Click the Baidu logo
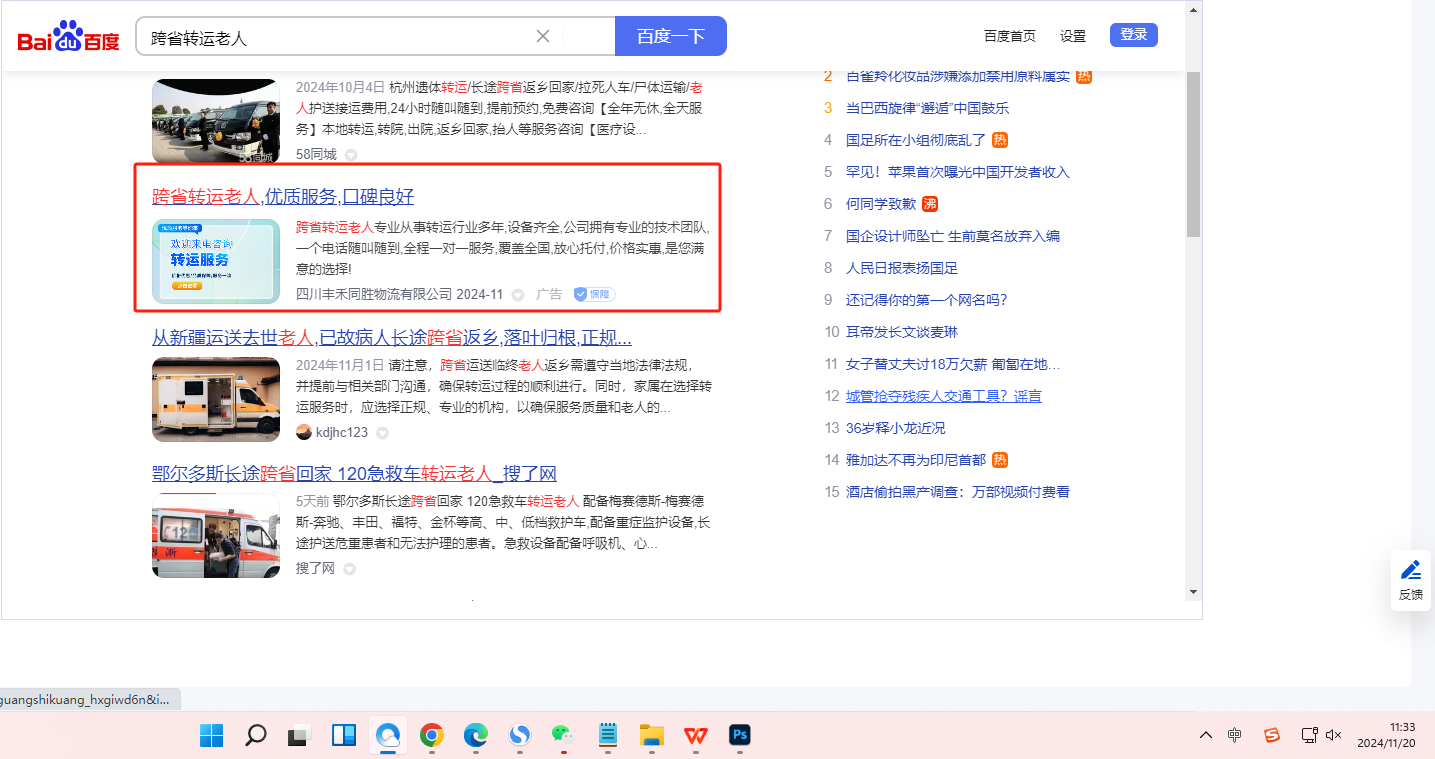Screen dimensions: 1435x759 click(x=68, y=37)
